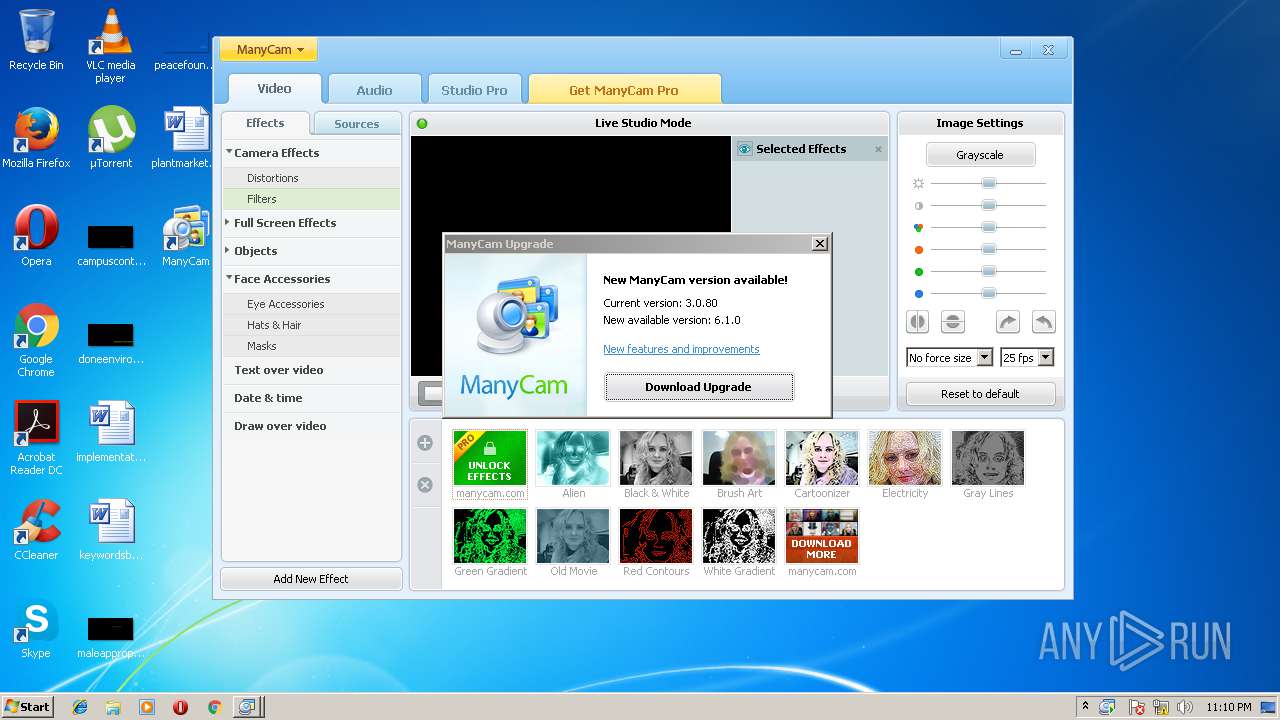Adjust the brightness slider
This screenshot has width=1280, height=720.
point(988,183)
